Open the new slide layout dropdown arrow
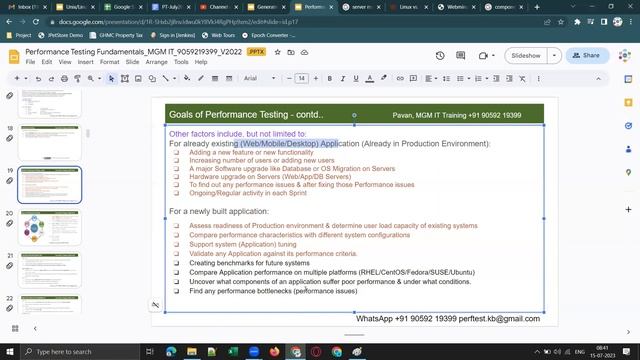 (x=26, y=78)
